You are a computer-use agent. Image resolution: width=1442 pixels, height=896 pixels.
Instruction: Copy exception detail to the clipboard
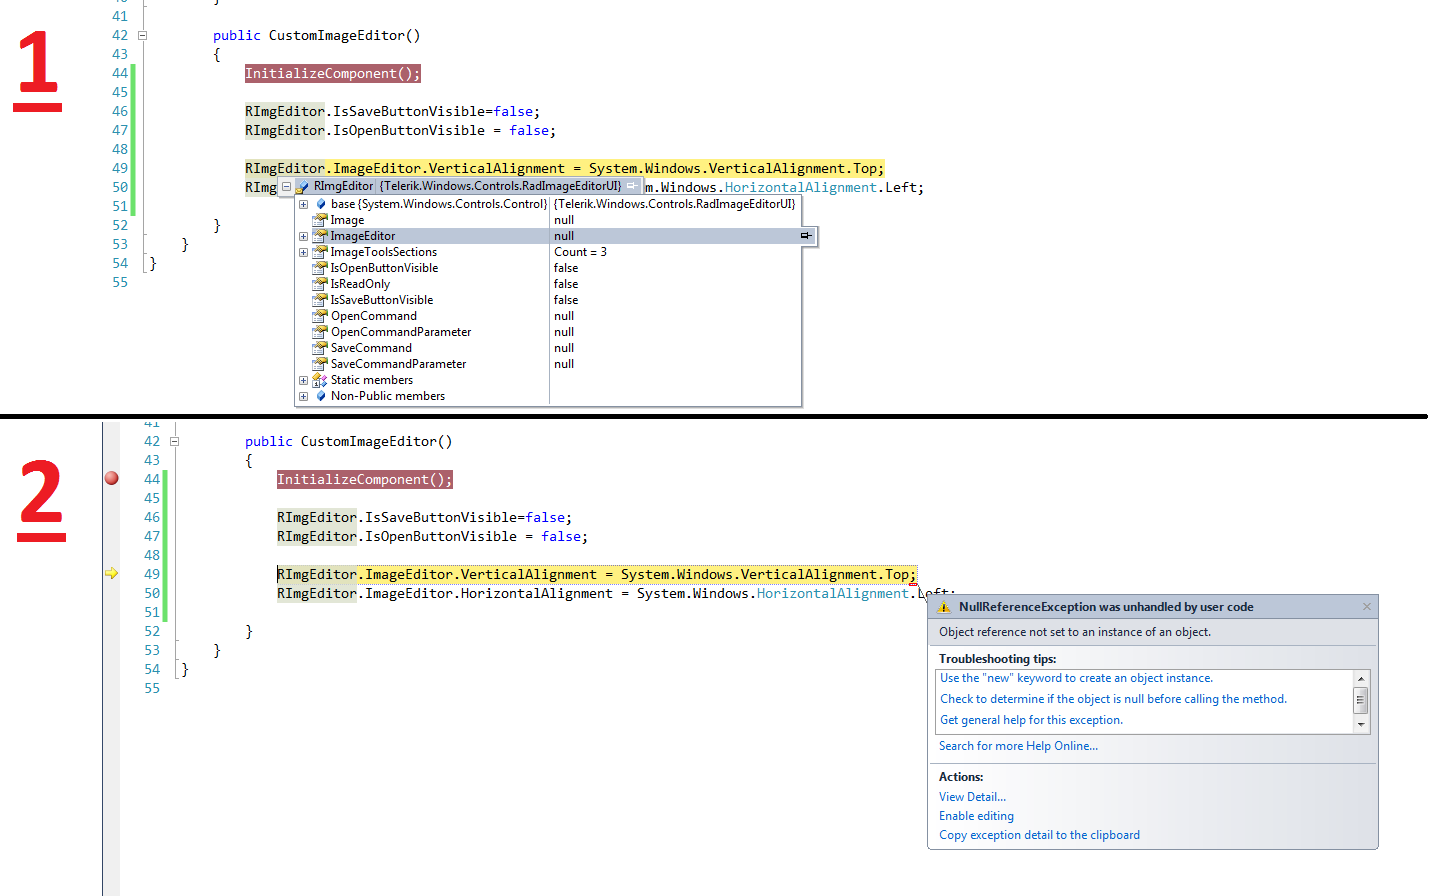click(x=1039, y=835)
